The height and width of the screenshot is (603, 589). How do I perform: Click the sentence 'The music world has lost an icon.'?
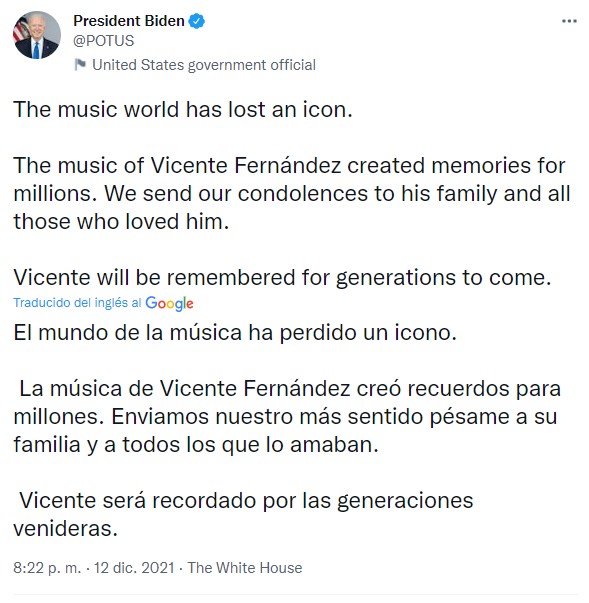point(183,110)
